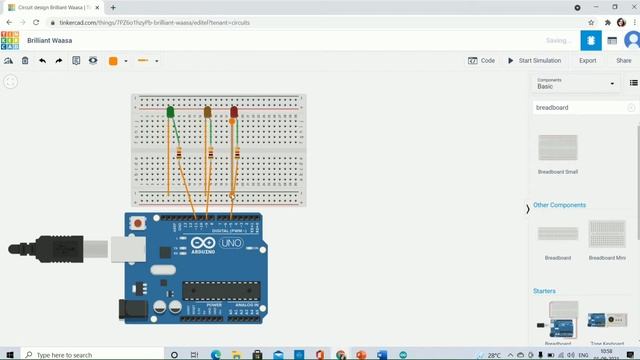The height and width of the screenshot is (360, 640).
Task: Click Start Simulation
Action: pyautogui.click(x=535, y=60)
